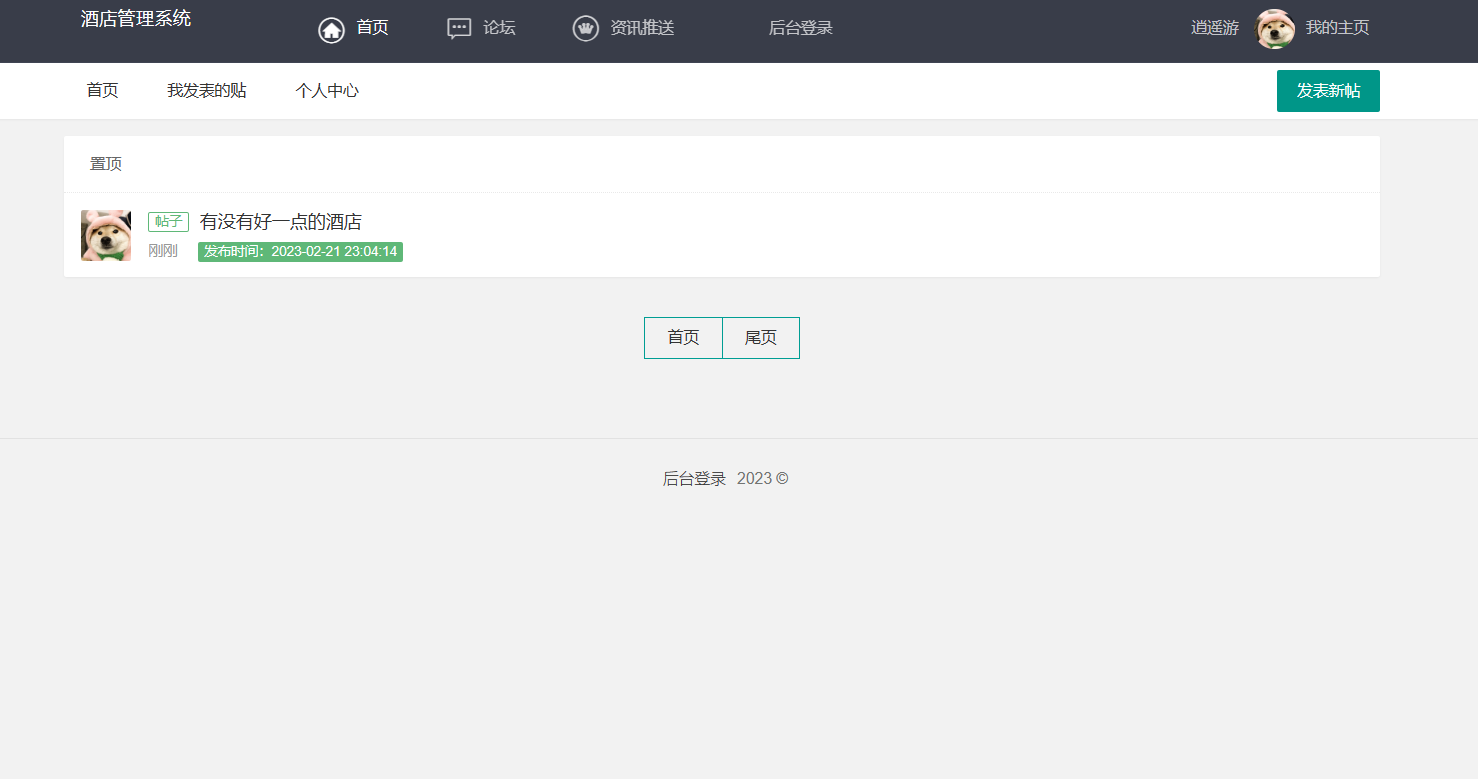Open 论坛 text in the top navigation

coord(499,28)
